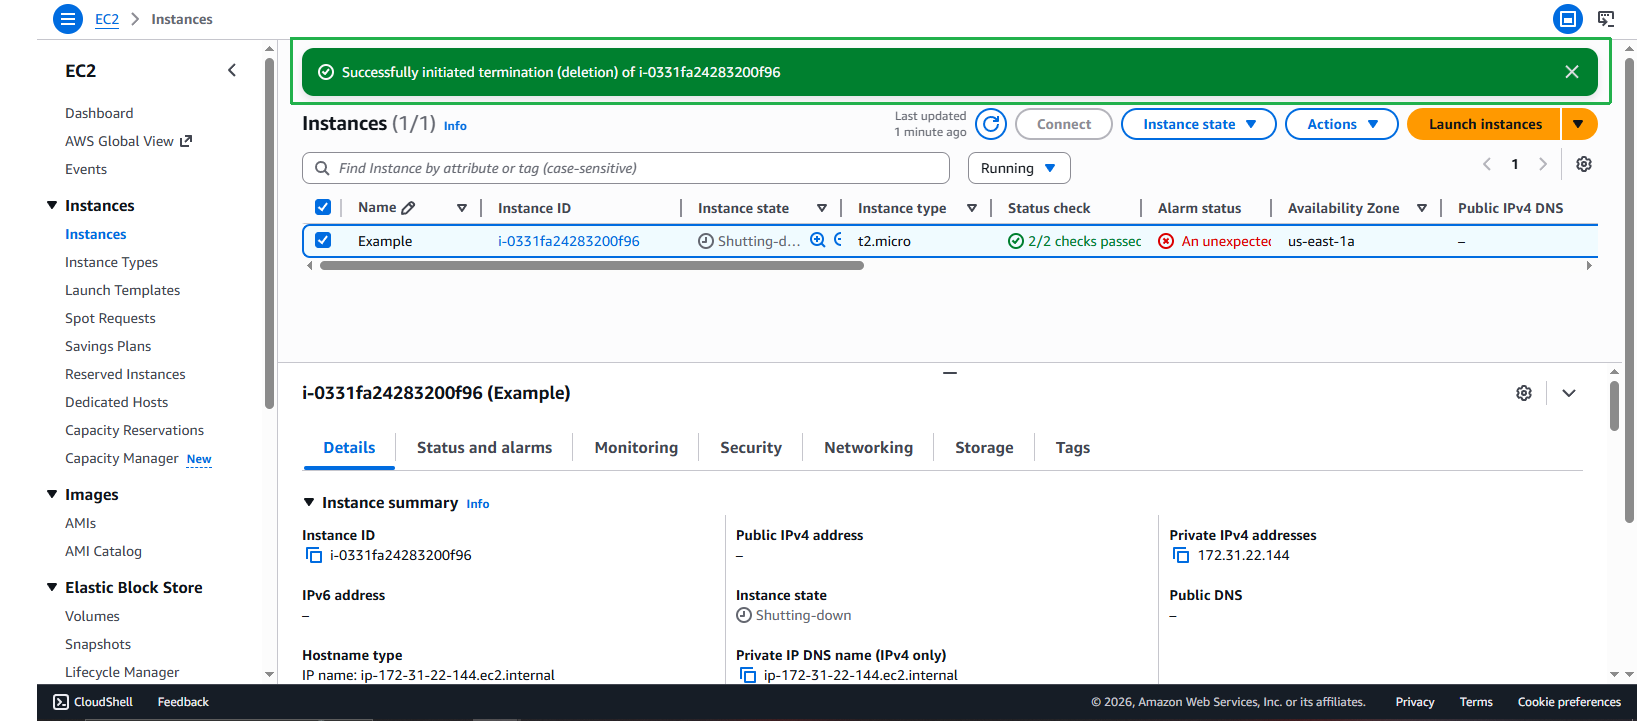Open details panel settings gear

1524,393
